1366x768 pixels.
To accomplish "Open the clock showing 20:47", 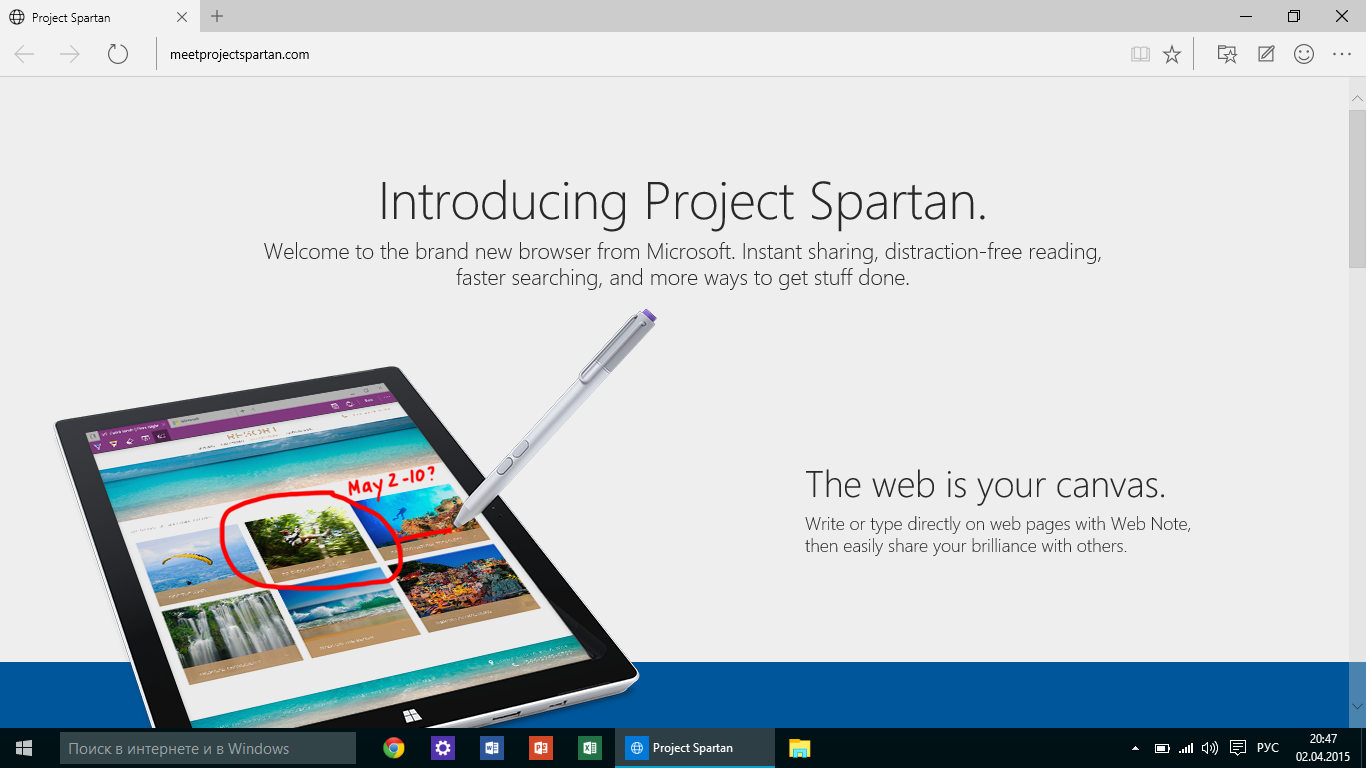I will click(1322, 748).
